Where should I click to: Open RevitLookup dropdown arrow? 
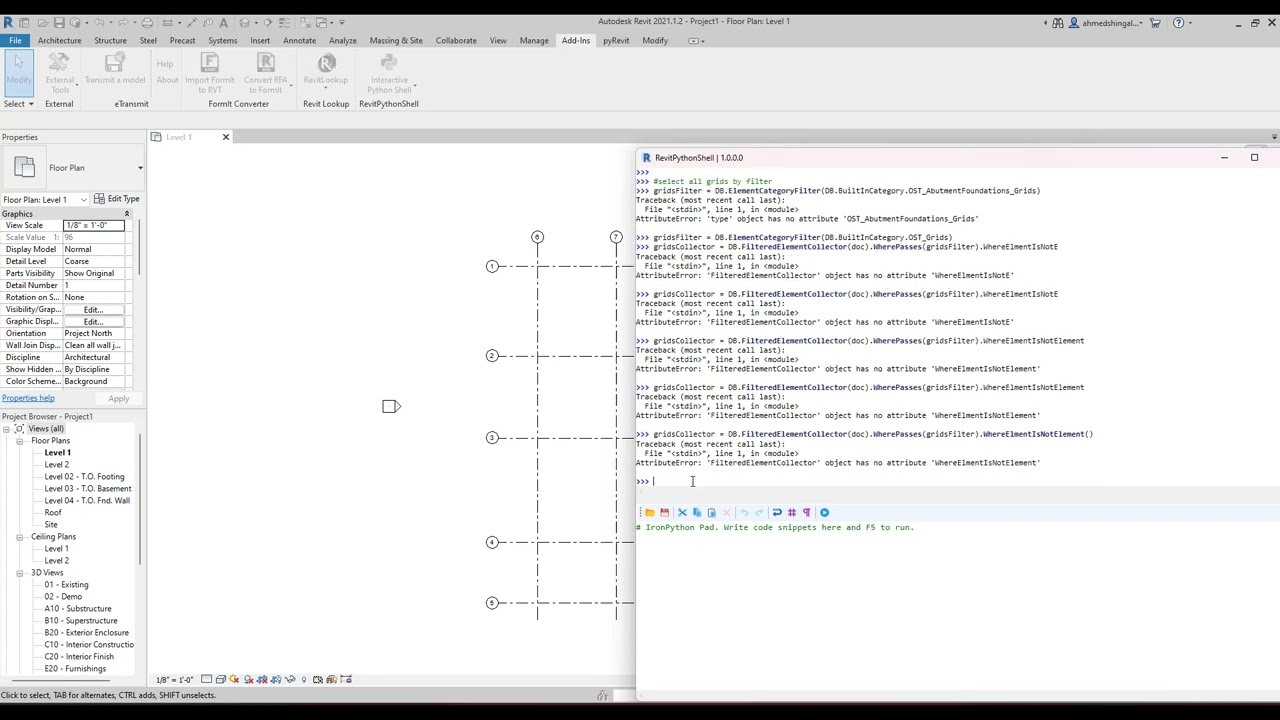(326, 89)
